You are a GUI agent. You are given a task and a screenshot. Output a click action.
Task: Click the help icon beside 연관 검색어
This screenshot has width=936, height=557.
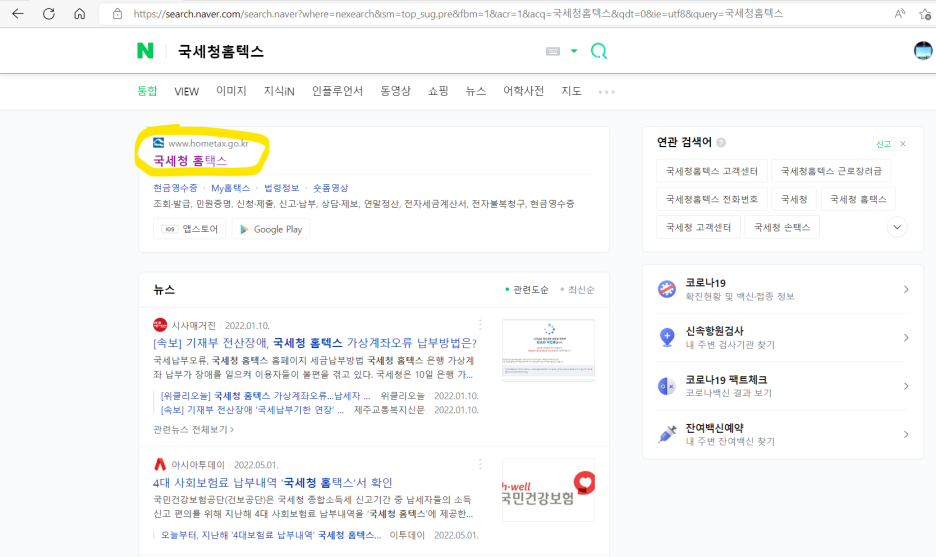721,143
